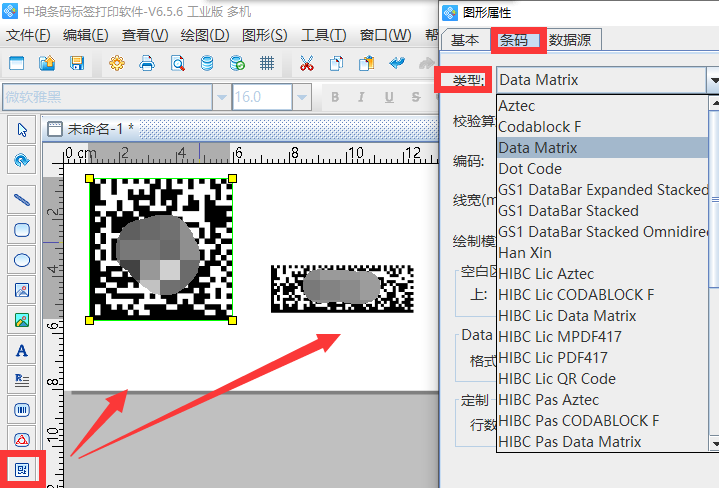Click the database with green check icon

[237, 63]
